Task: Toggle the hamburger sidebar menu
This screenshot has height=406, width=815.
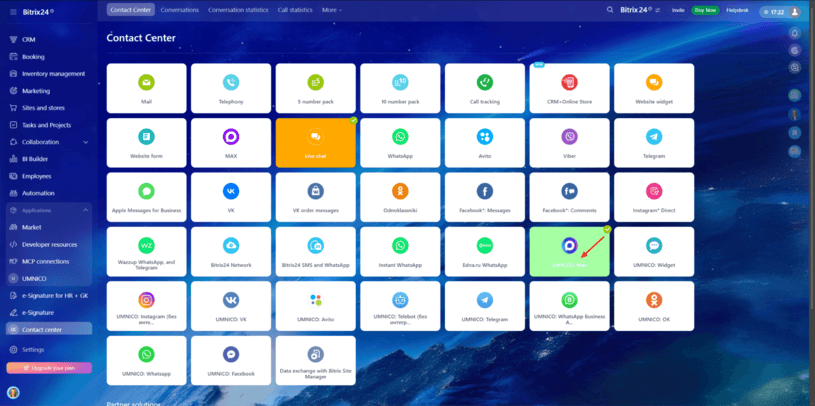Action: [x=13, y=12]
